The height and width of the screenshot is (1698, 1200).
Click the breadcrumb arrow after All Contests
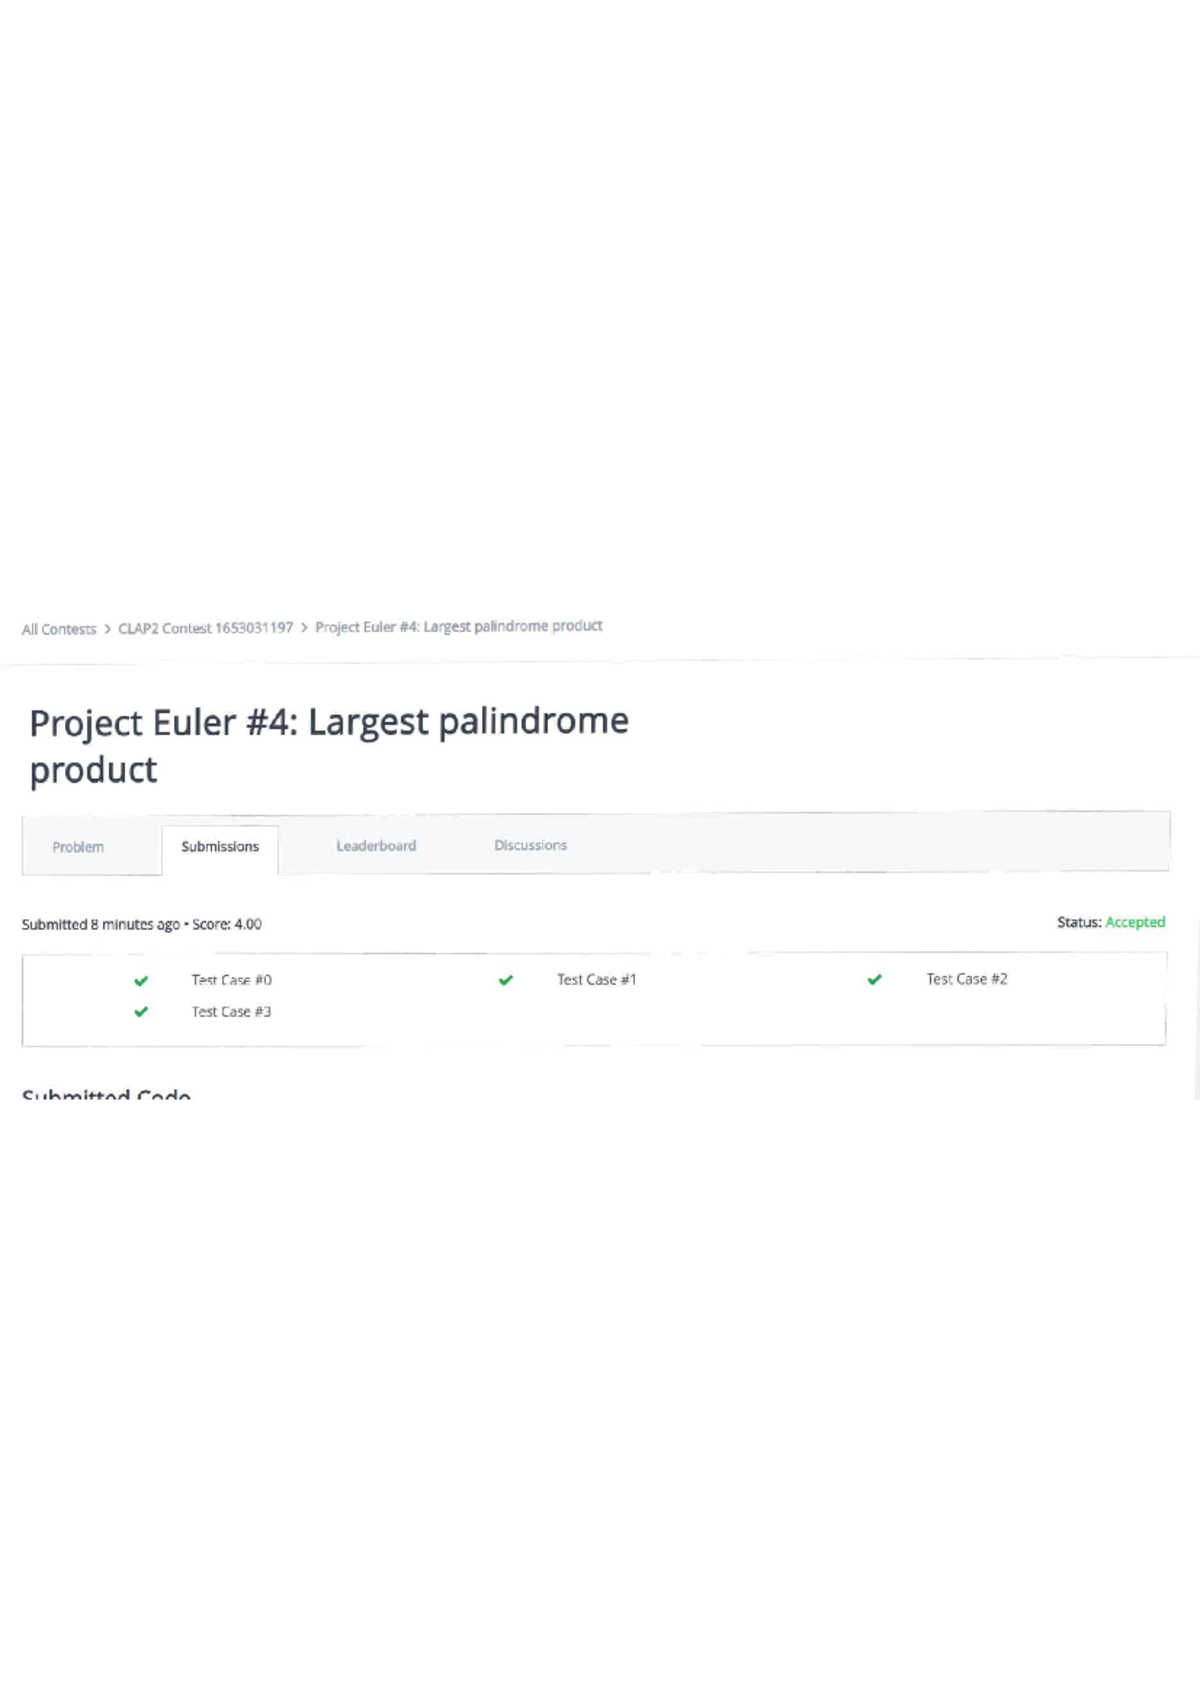pos(107,629)
